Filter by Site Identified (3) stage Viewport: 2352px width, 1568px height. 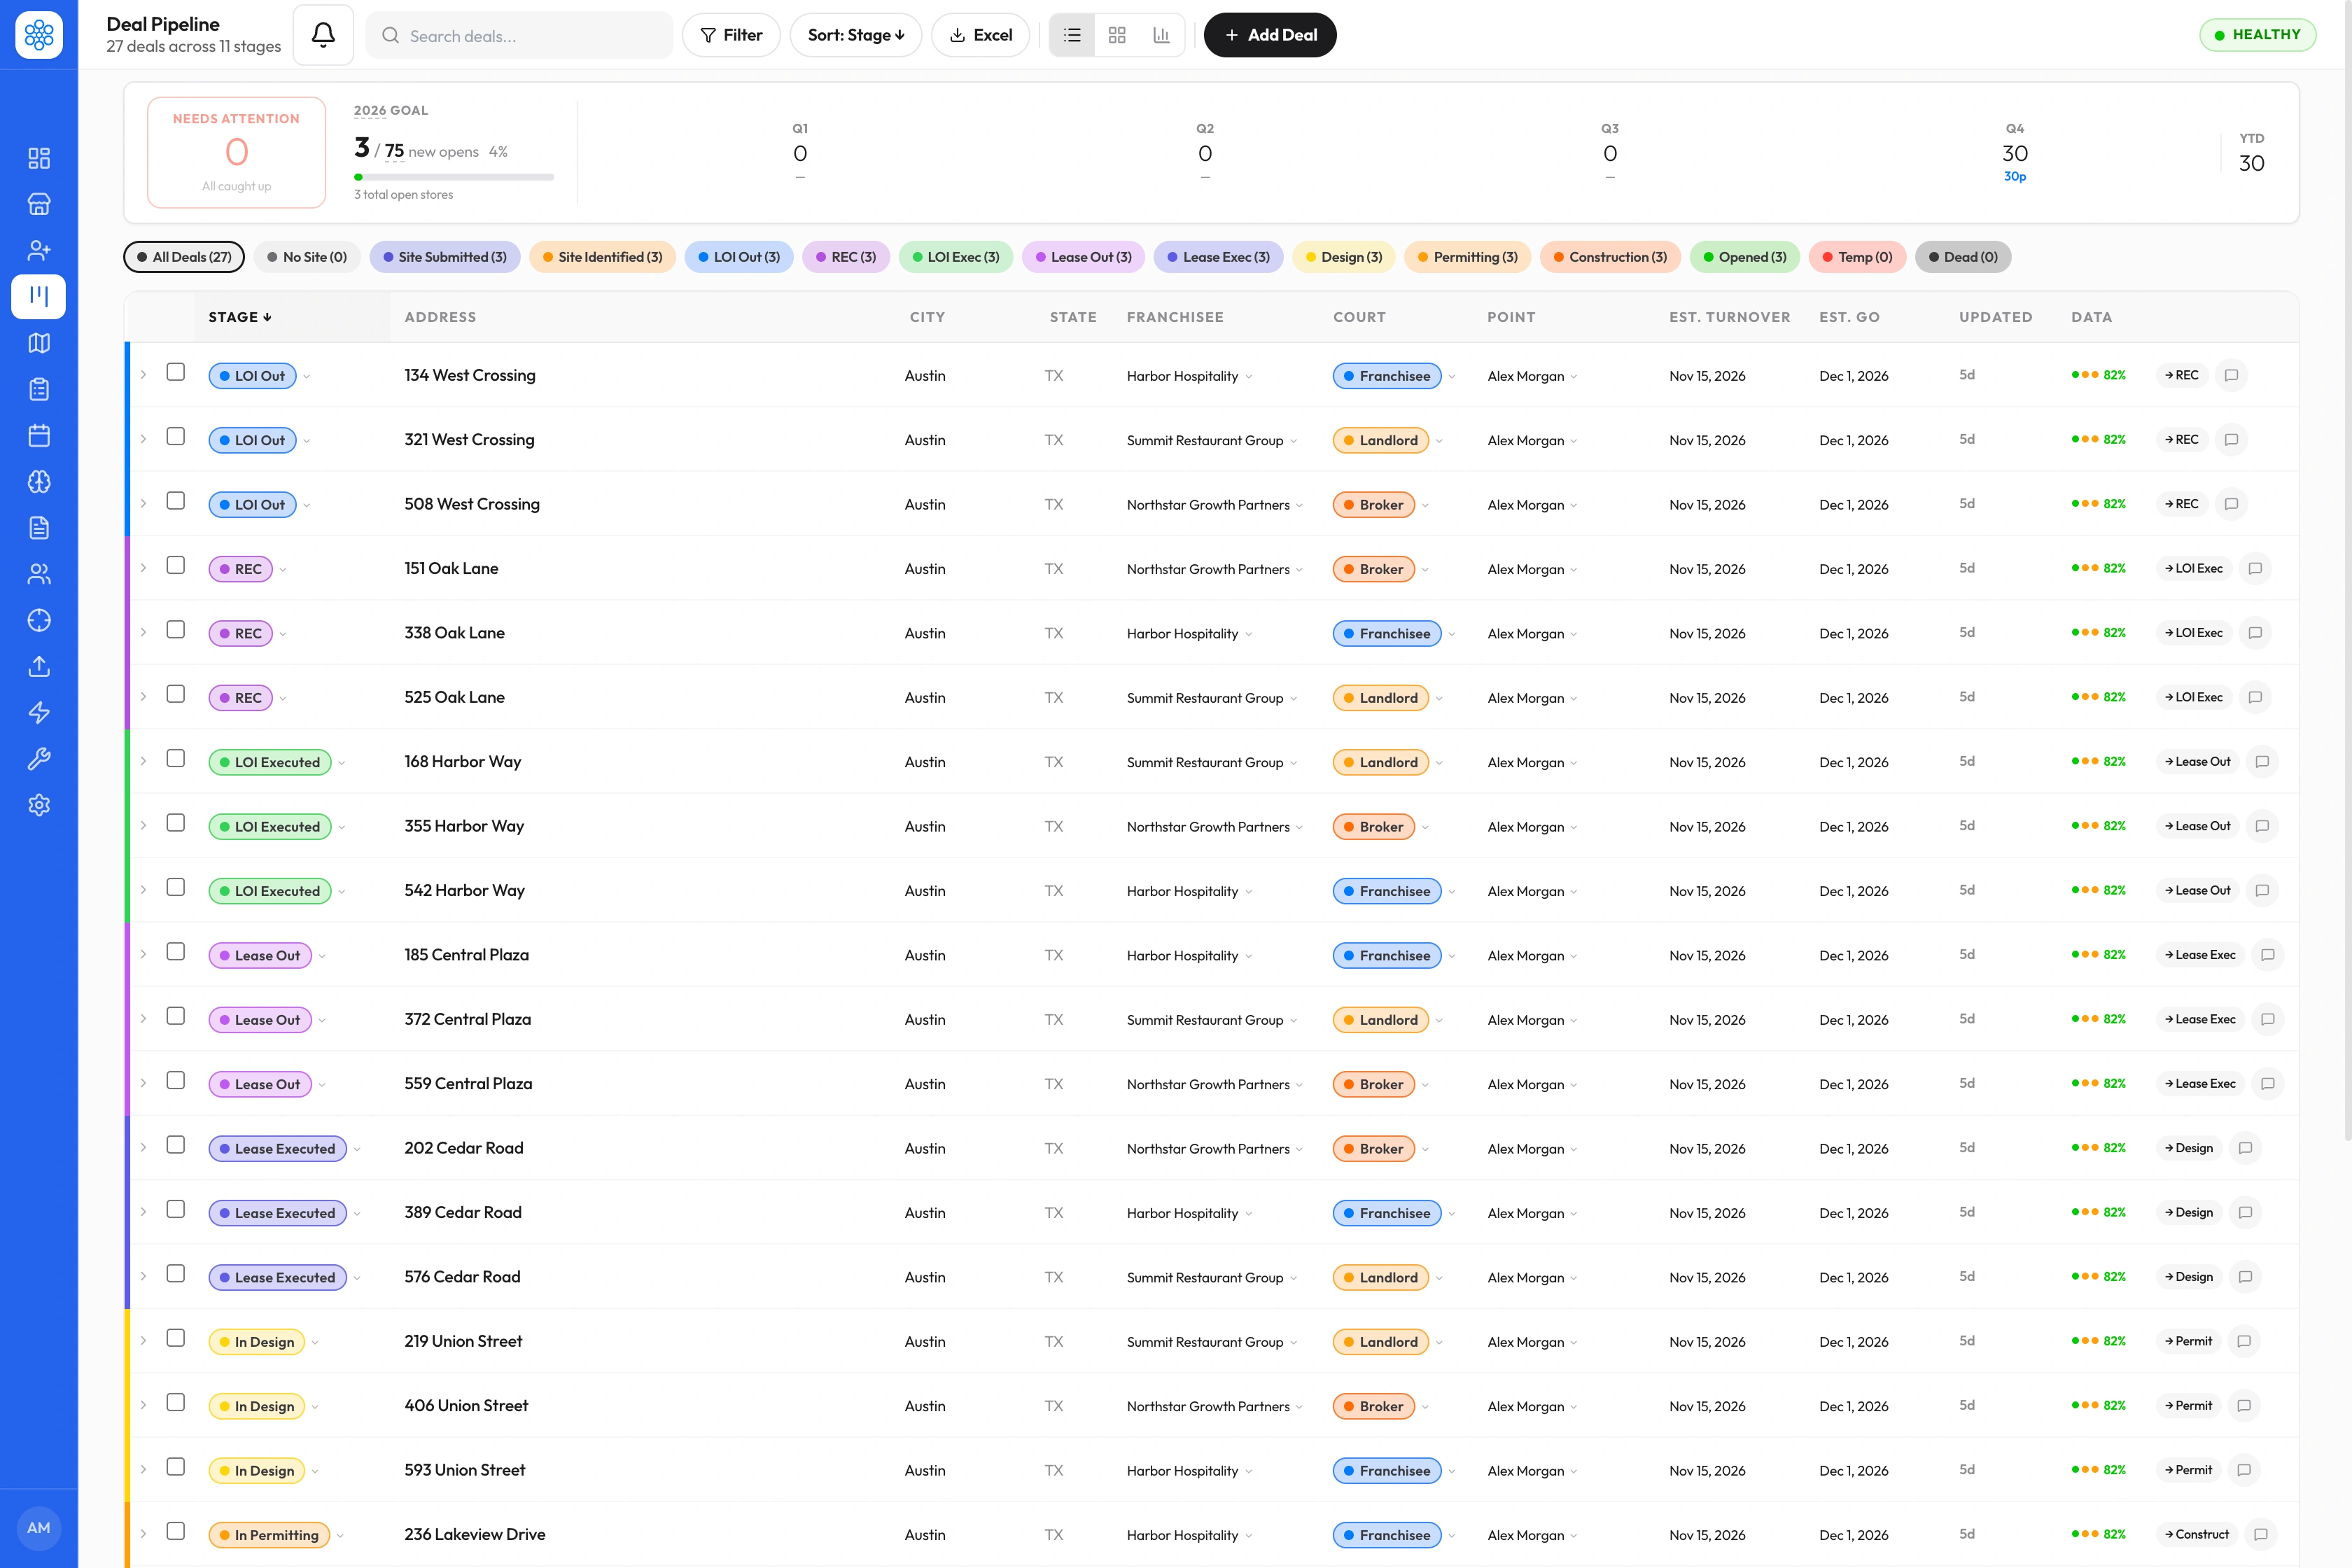point(602,257)
